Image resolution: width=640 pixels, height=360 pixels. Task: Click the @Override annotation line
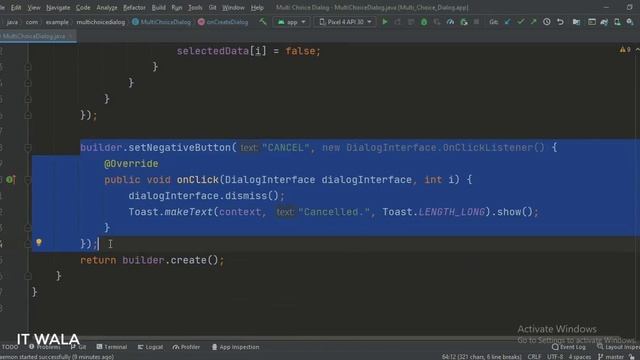click(x=131, y=164)
